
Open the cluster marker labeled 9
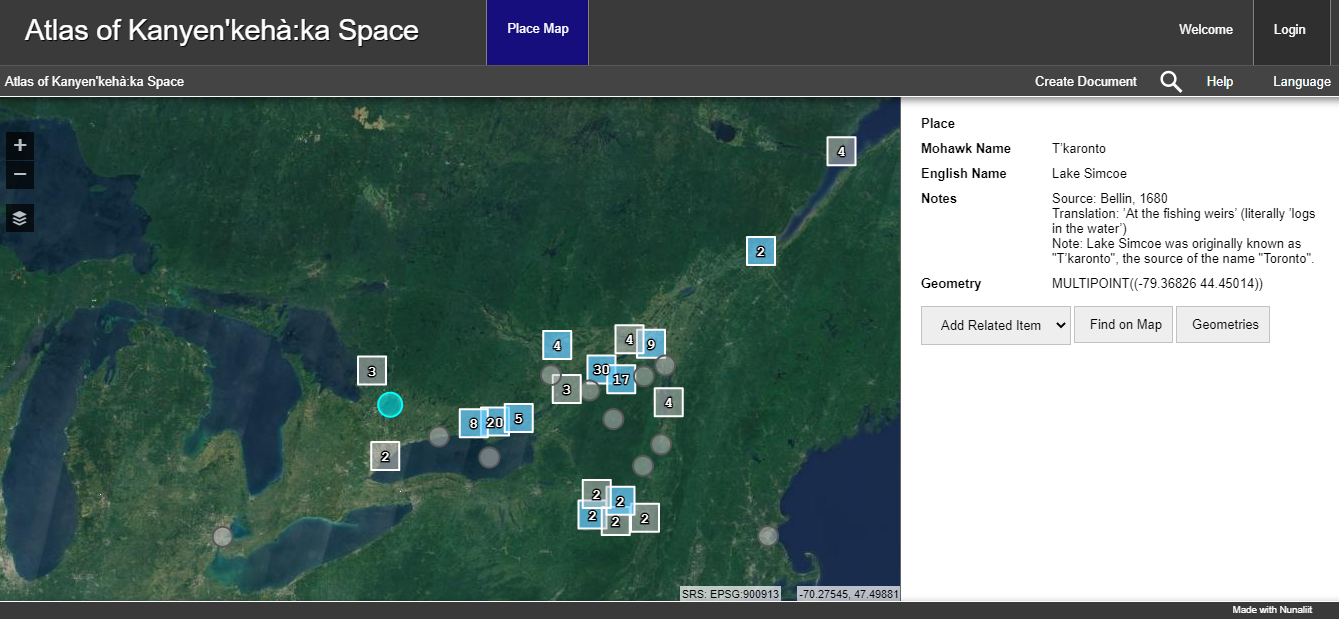[652, 344]
